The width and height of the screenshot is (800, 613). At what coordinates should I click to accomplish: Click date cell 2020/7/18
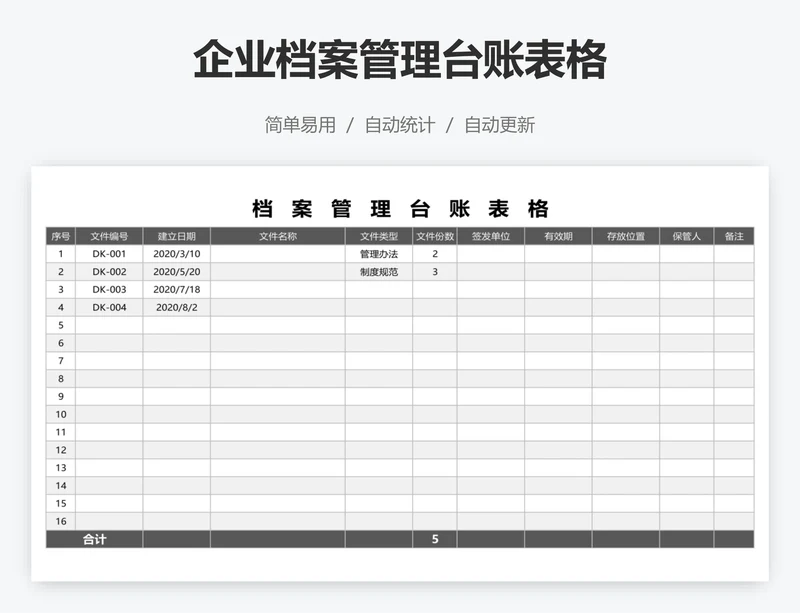coord(177,289)
